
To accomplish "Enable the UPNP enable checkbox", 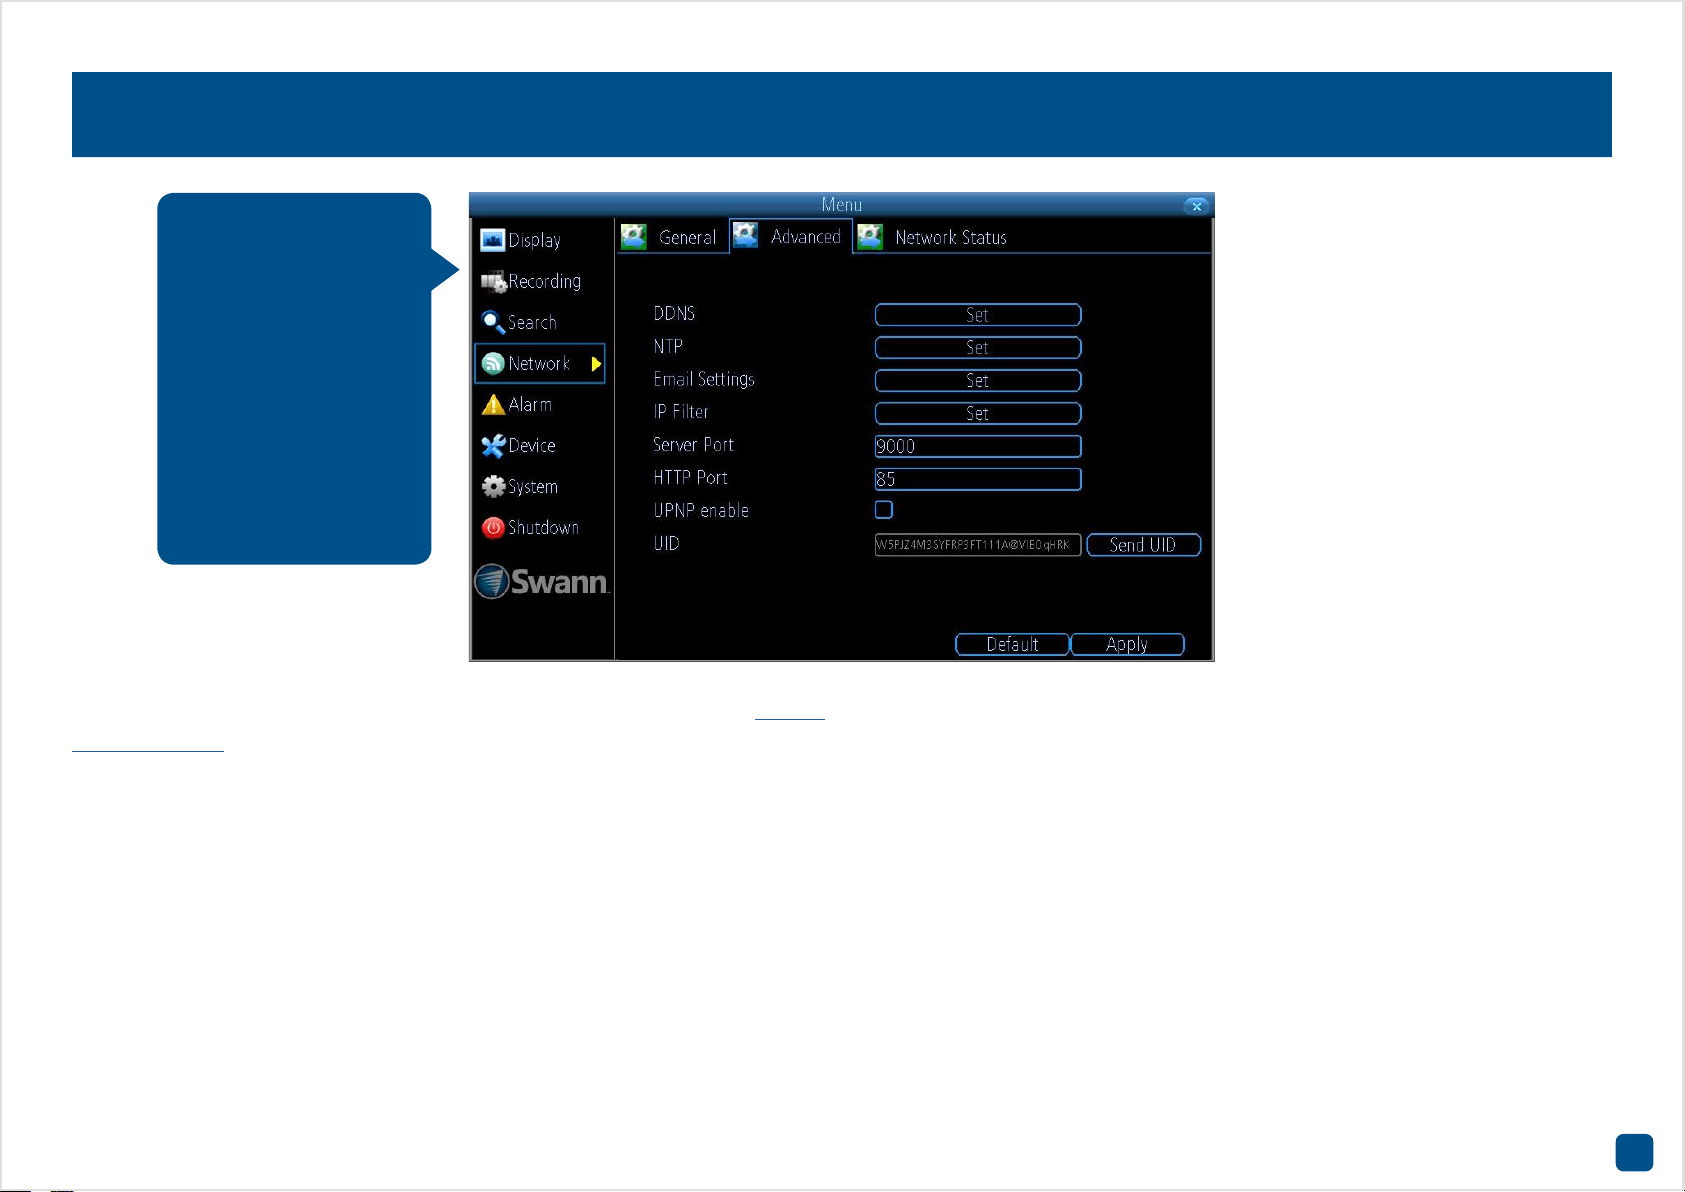I will (x=884, y=510).
